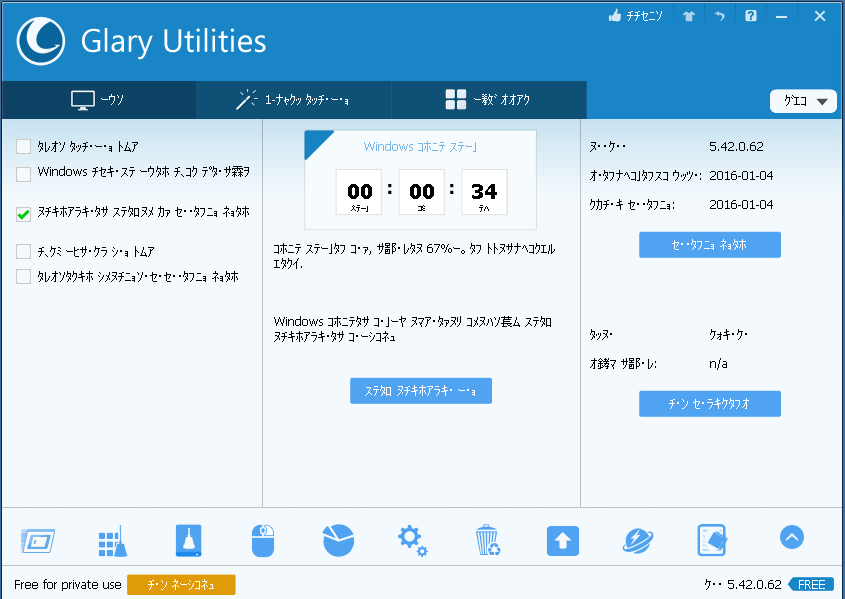Image resolution: width=845 pixels, height=599 pixels.
Task: Open the planet browser assistant icon
Action: click(x=638, y=540)
